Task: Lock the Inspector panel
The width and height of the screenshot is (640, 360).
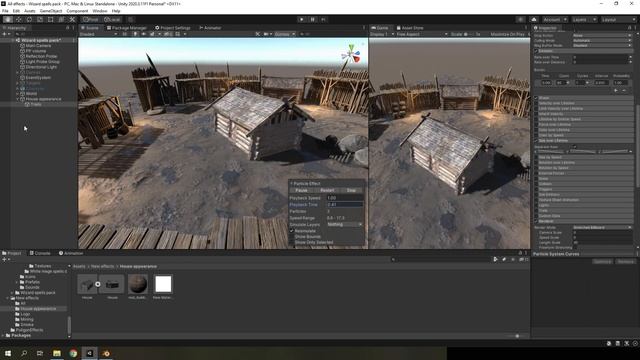Action: point(629,28)
